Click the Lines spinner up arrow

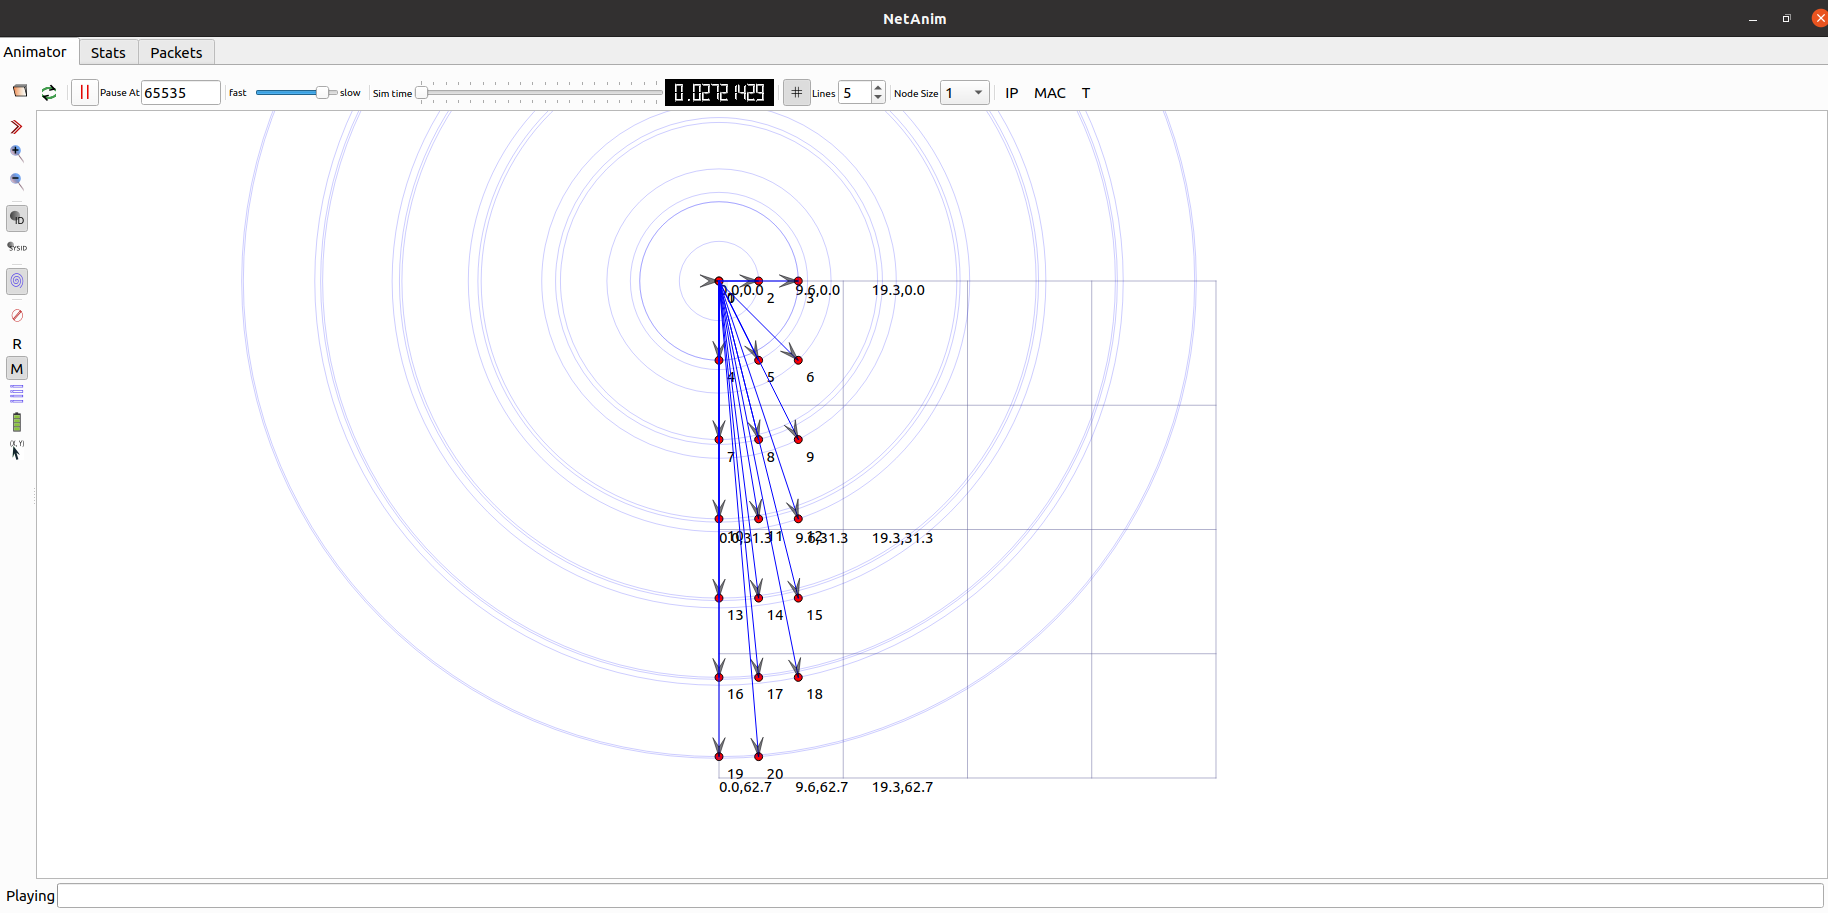[877, 86]
